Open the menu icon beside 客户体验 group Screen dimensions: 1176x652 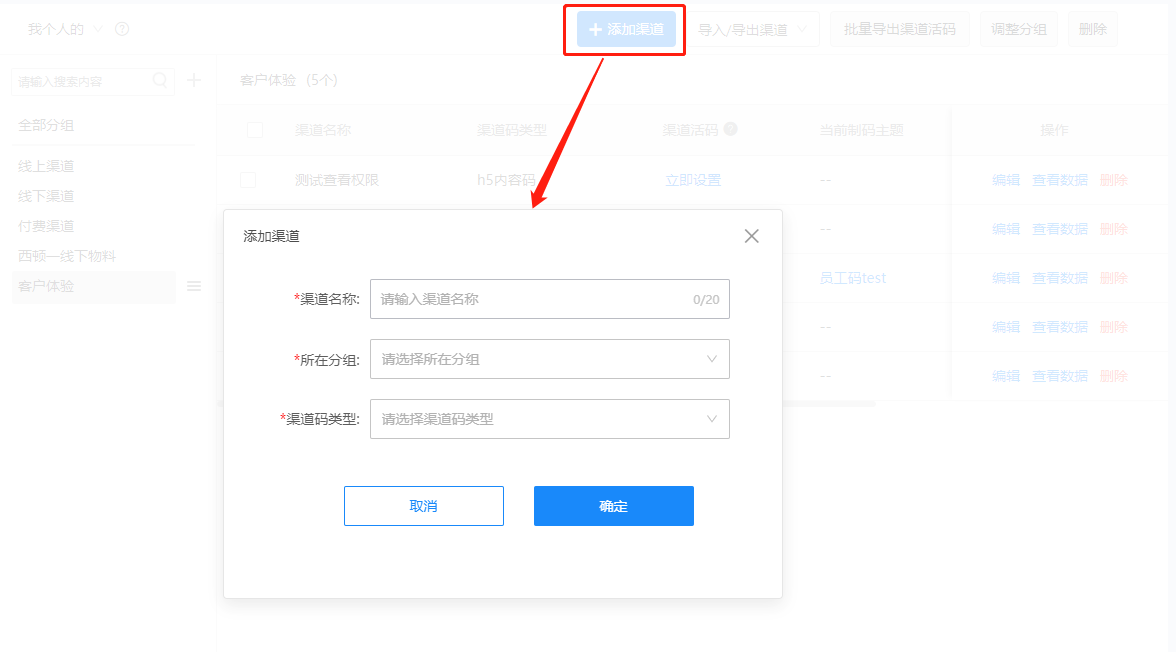click(194, 286)
